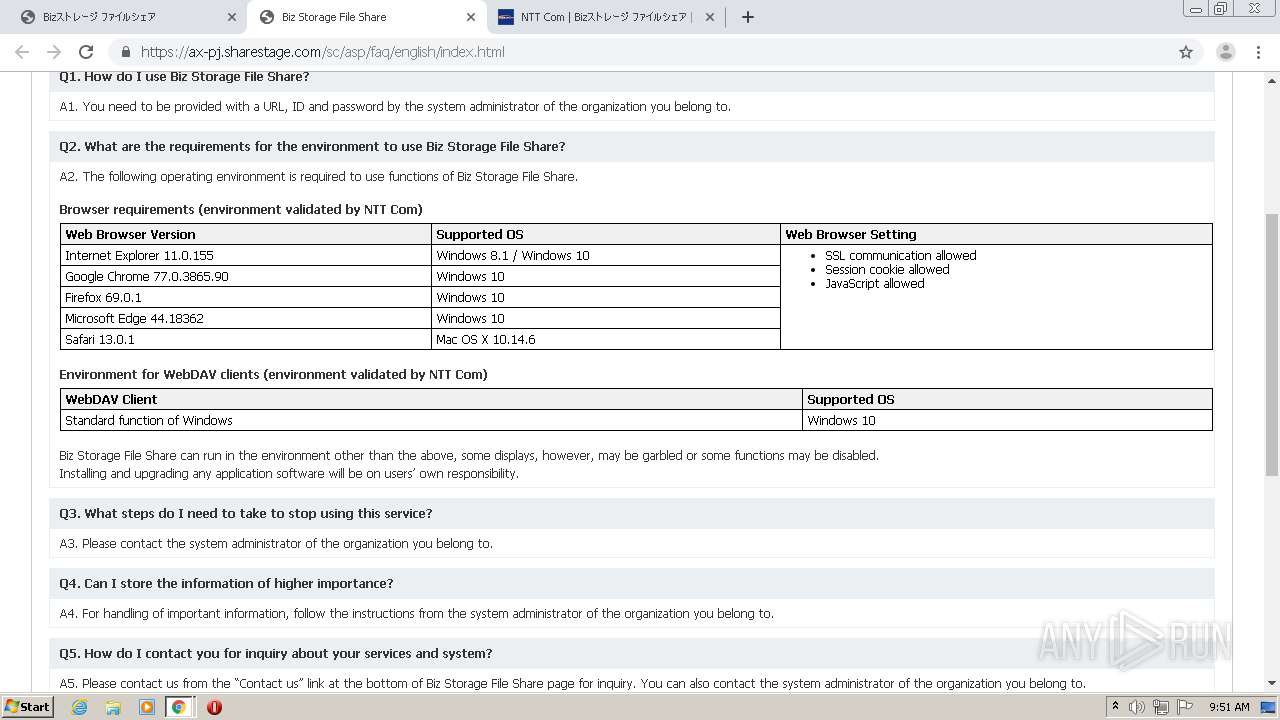This screenshot has width=1280, height=720.
Task: Launch Internet Explorer from the taskbar
Action: coord(80,707)
